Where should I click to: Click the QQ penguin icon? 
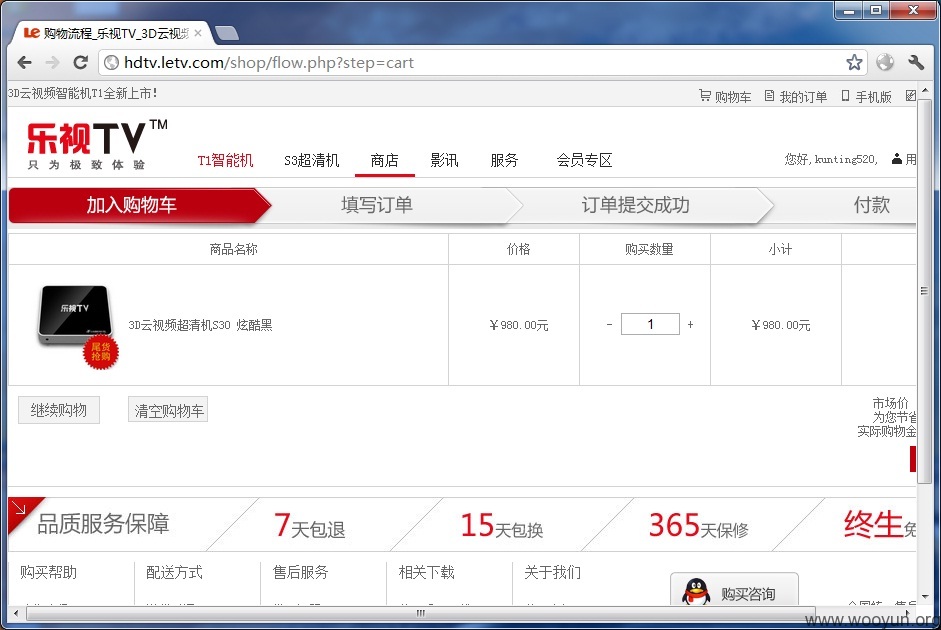(x=696, y=592)
